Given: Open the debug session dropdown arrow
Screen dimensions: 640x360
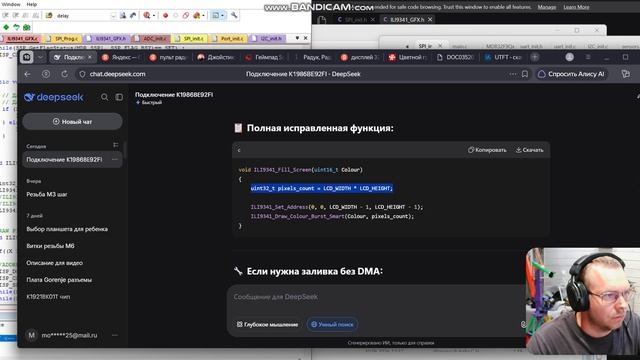Looking at the screenshot, I should 153,16.
